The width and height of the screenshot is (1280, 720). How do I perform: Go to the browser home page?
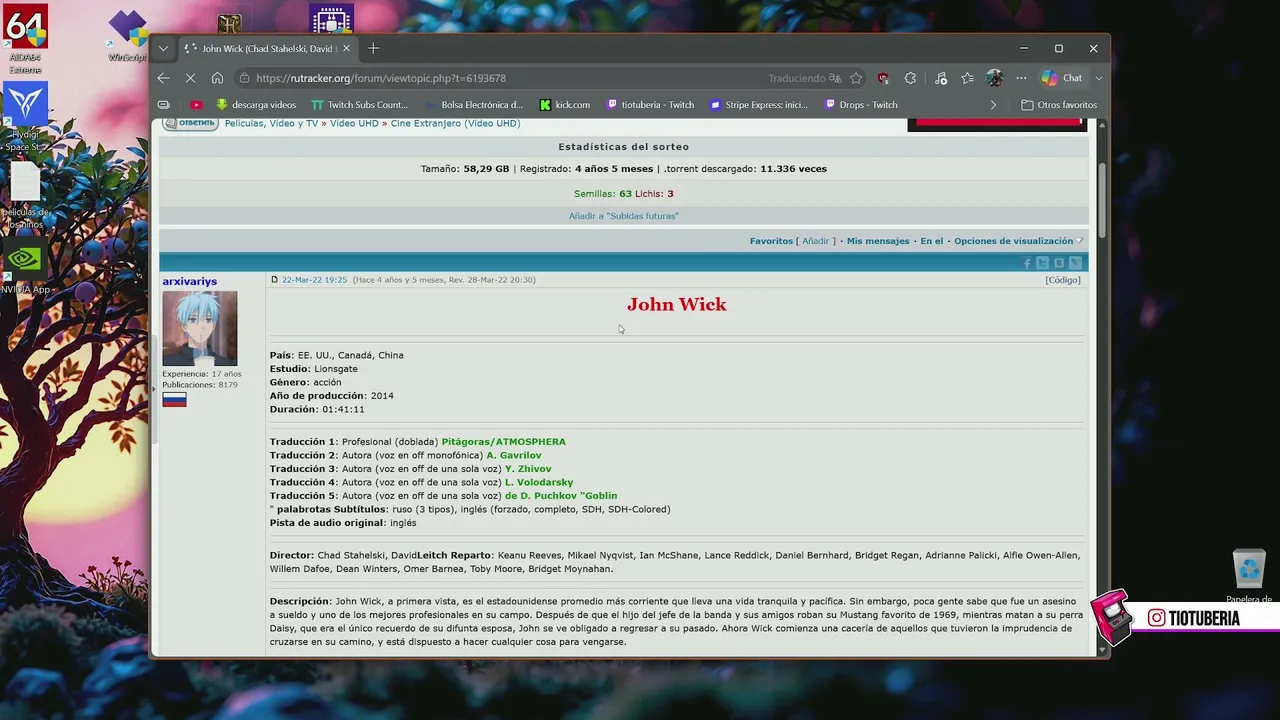(x=217, y=78)
